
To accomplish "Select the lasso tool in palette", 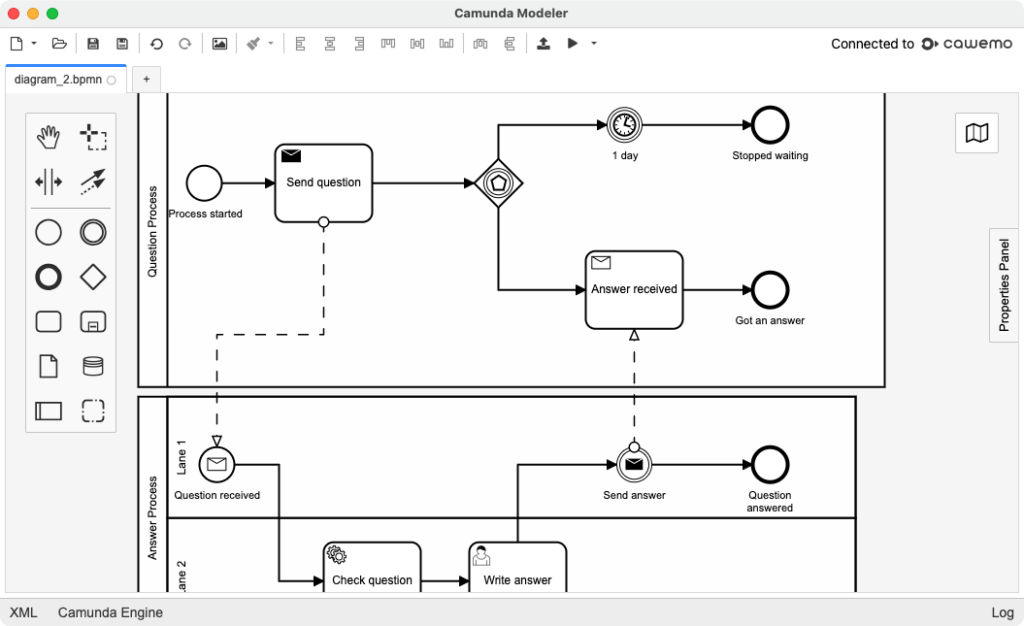I will point(93,137).
